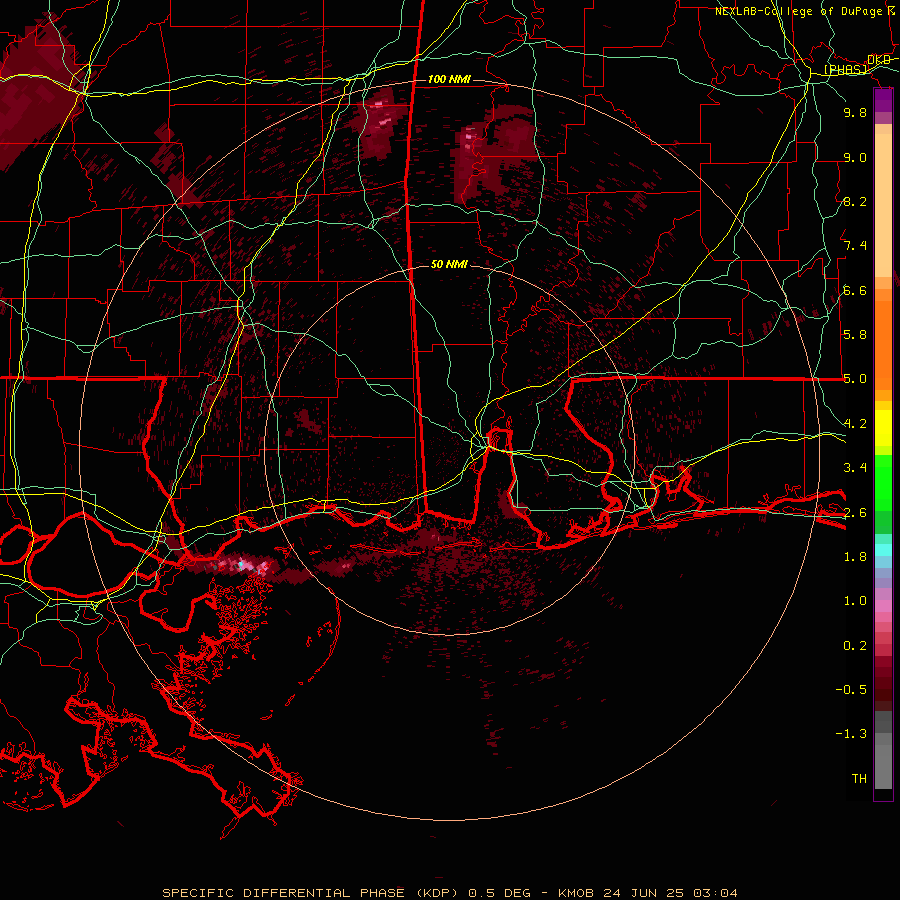Pick the orange segment of the color bar
This screenshot has width=900, height=900.
click(x=883, y=344)
